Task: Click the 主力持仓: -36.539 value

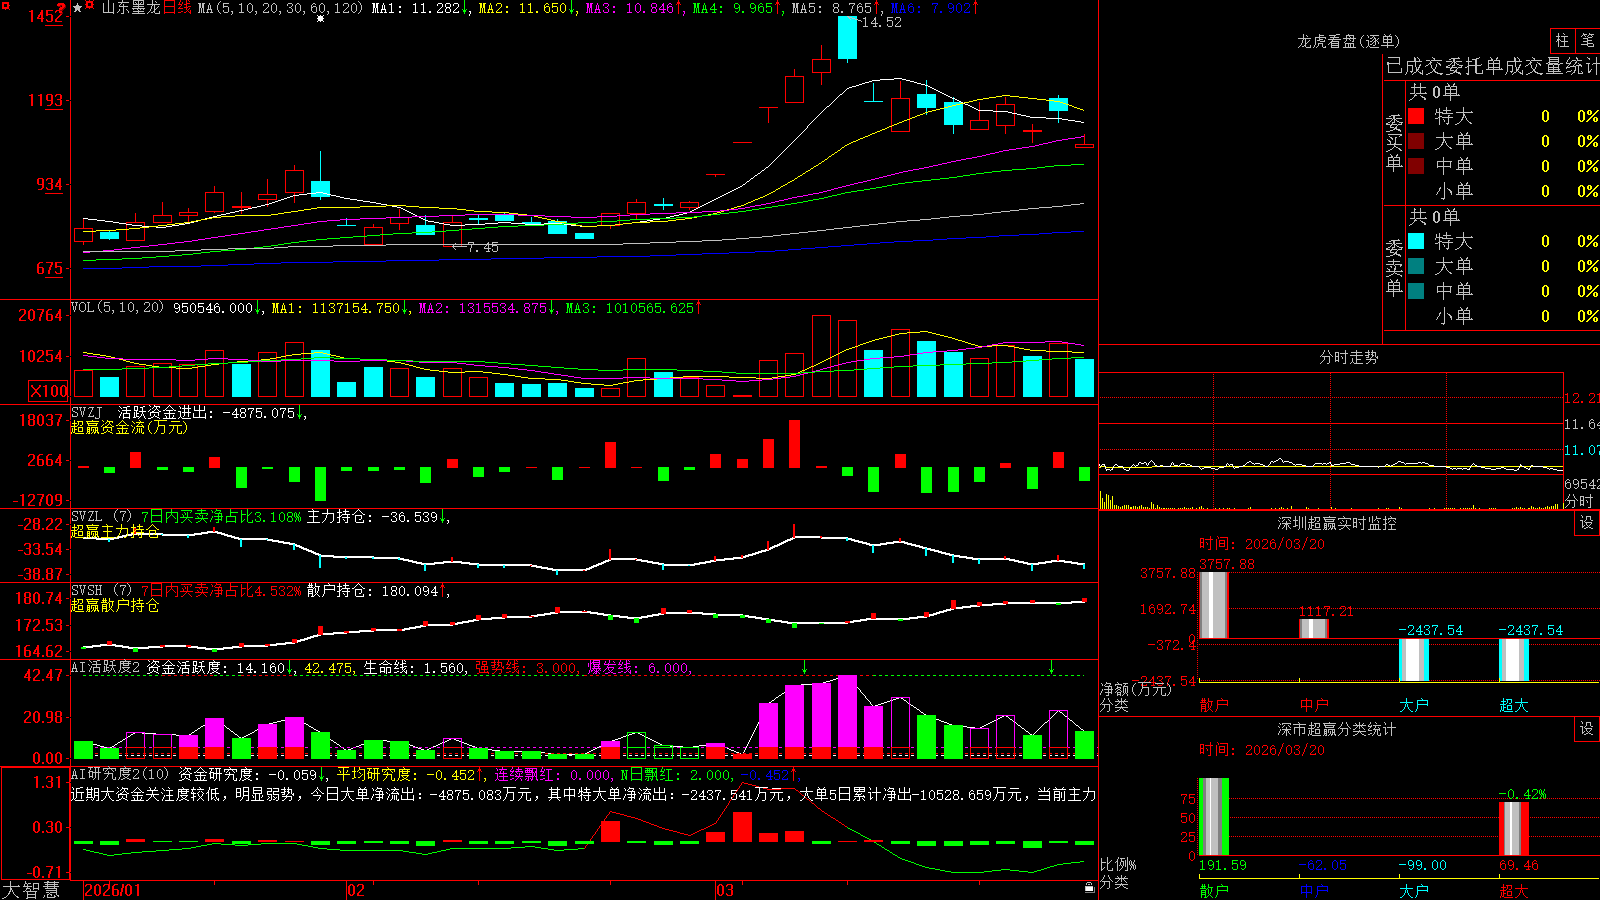Action: pyautogui.click(x=372, y=517)
